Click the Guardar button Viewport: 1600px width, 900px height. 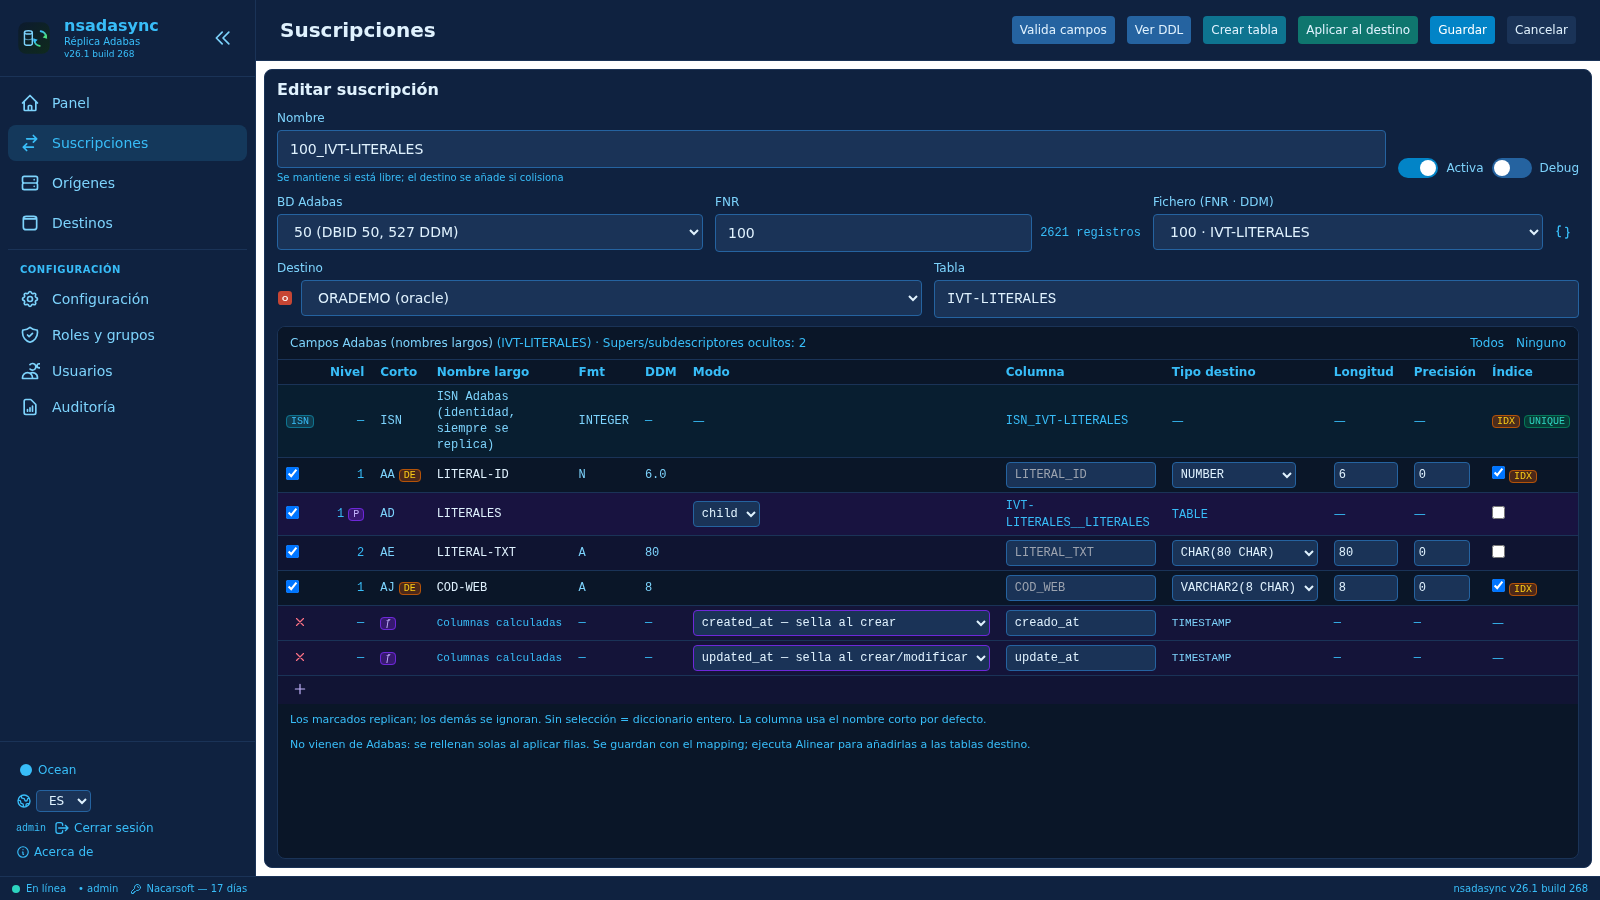(x=1462, y=30)
